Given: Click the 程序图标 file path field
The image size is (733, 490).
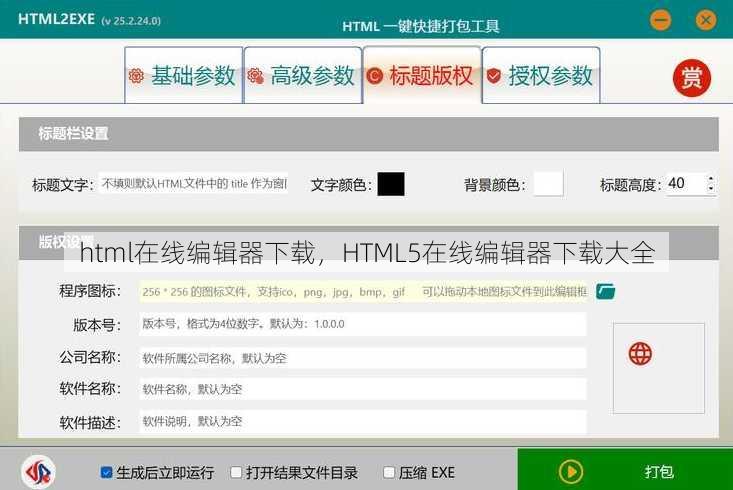Looking at the screenshot, I should [x=363, y=292].
